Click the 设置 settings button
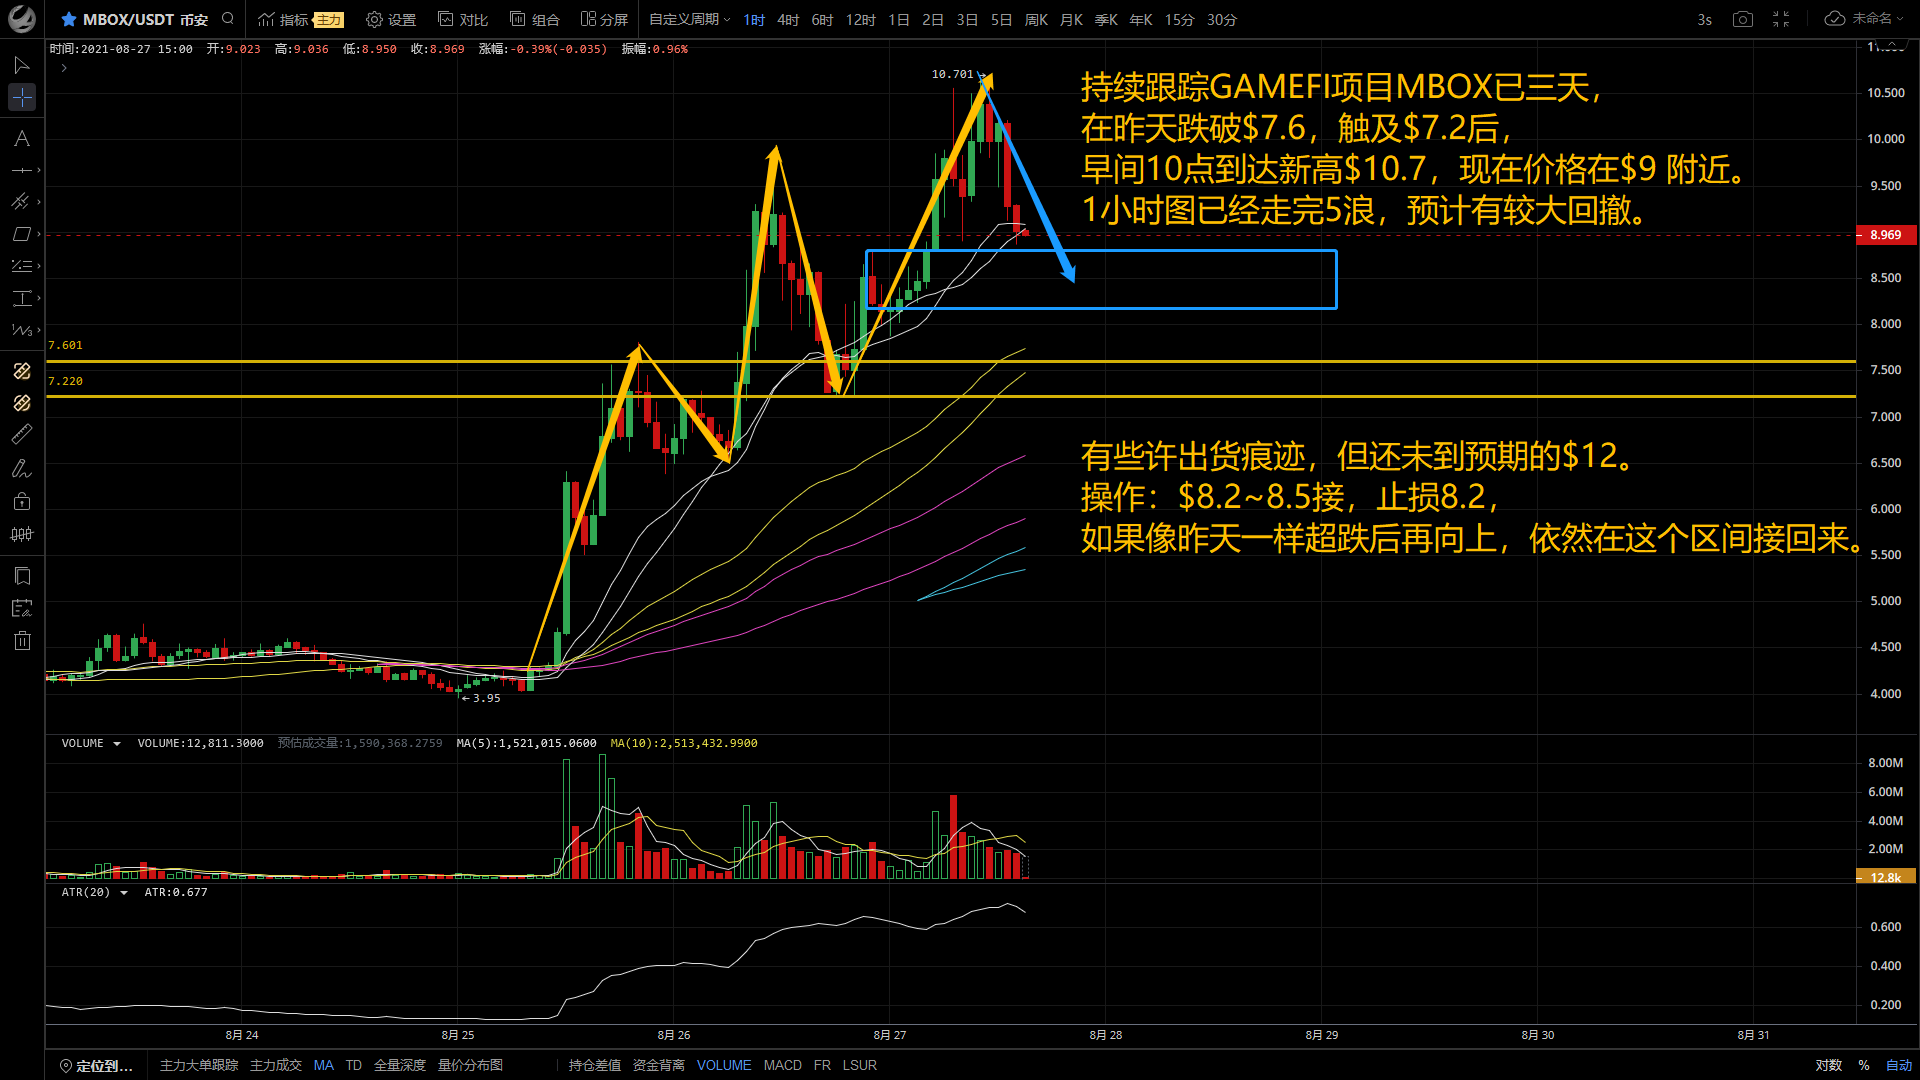 [x=391, y=19]
